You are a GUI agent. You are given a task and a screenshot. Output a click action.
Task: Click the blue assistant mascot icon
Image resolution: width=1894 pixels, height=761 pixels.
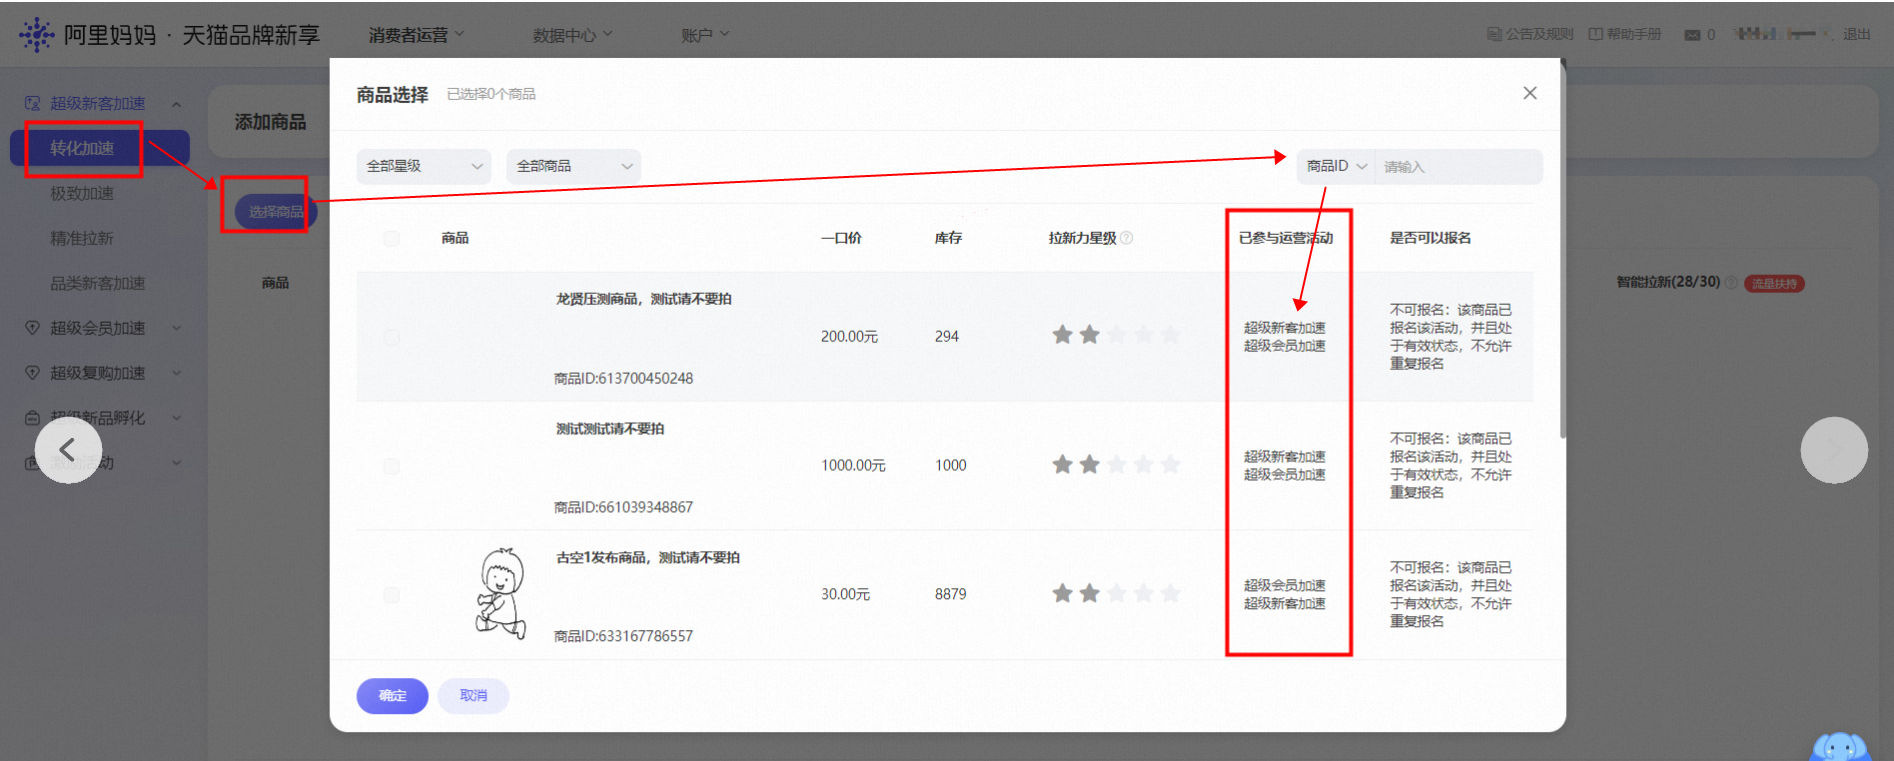1840,746
